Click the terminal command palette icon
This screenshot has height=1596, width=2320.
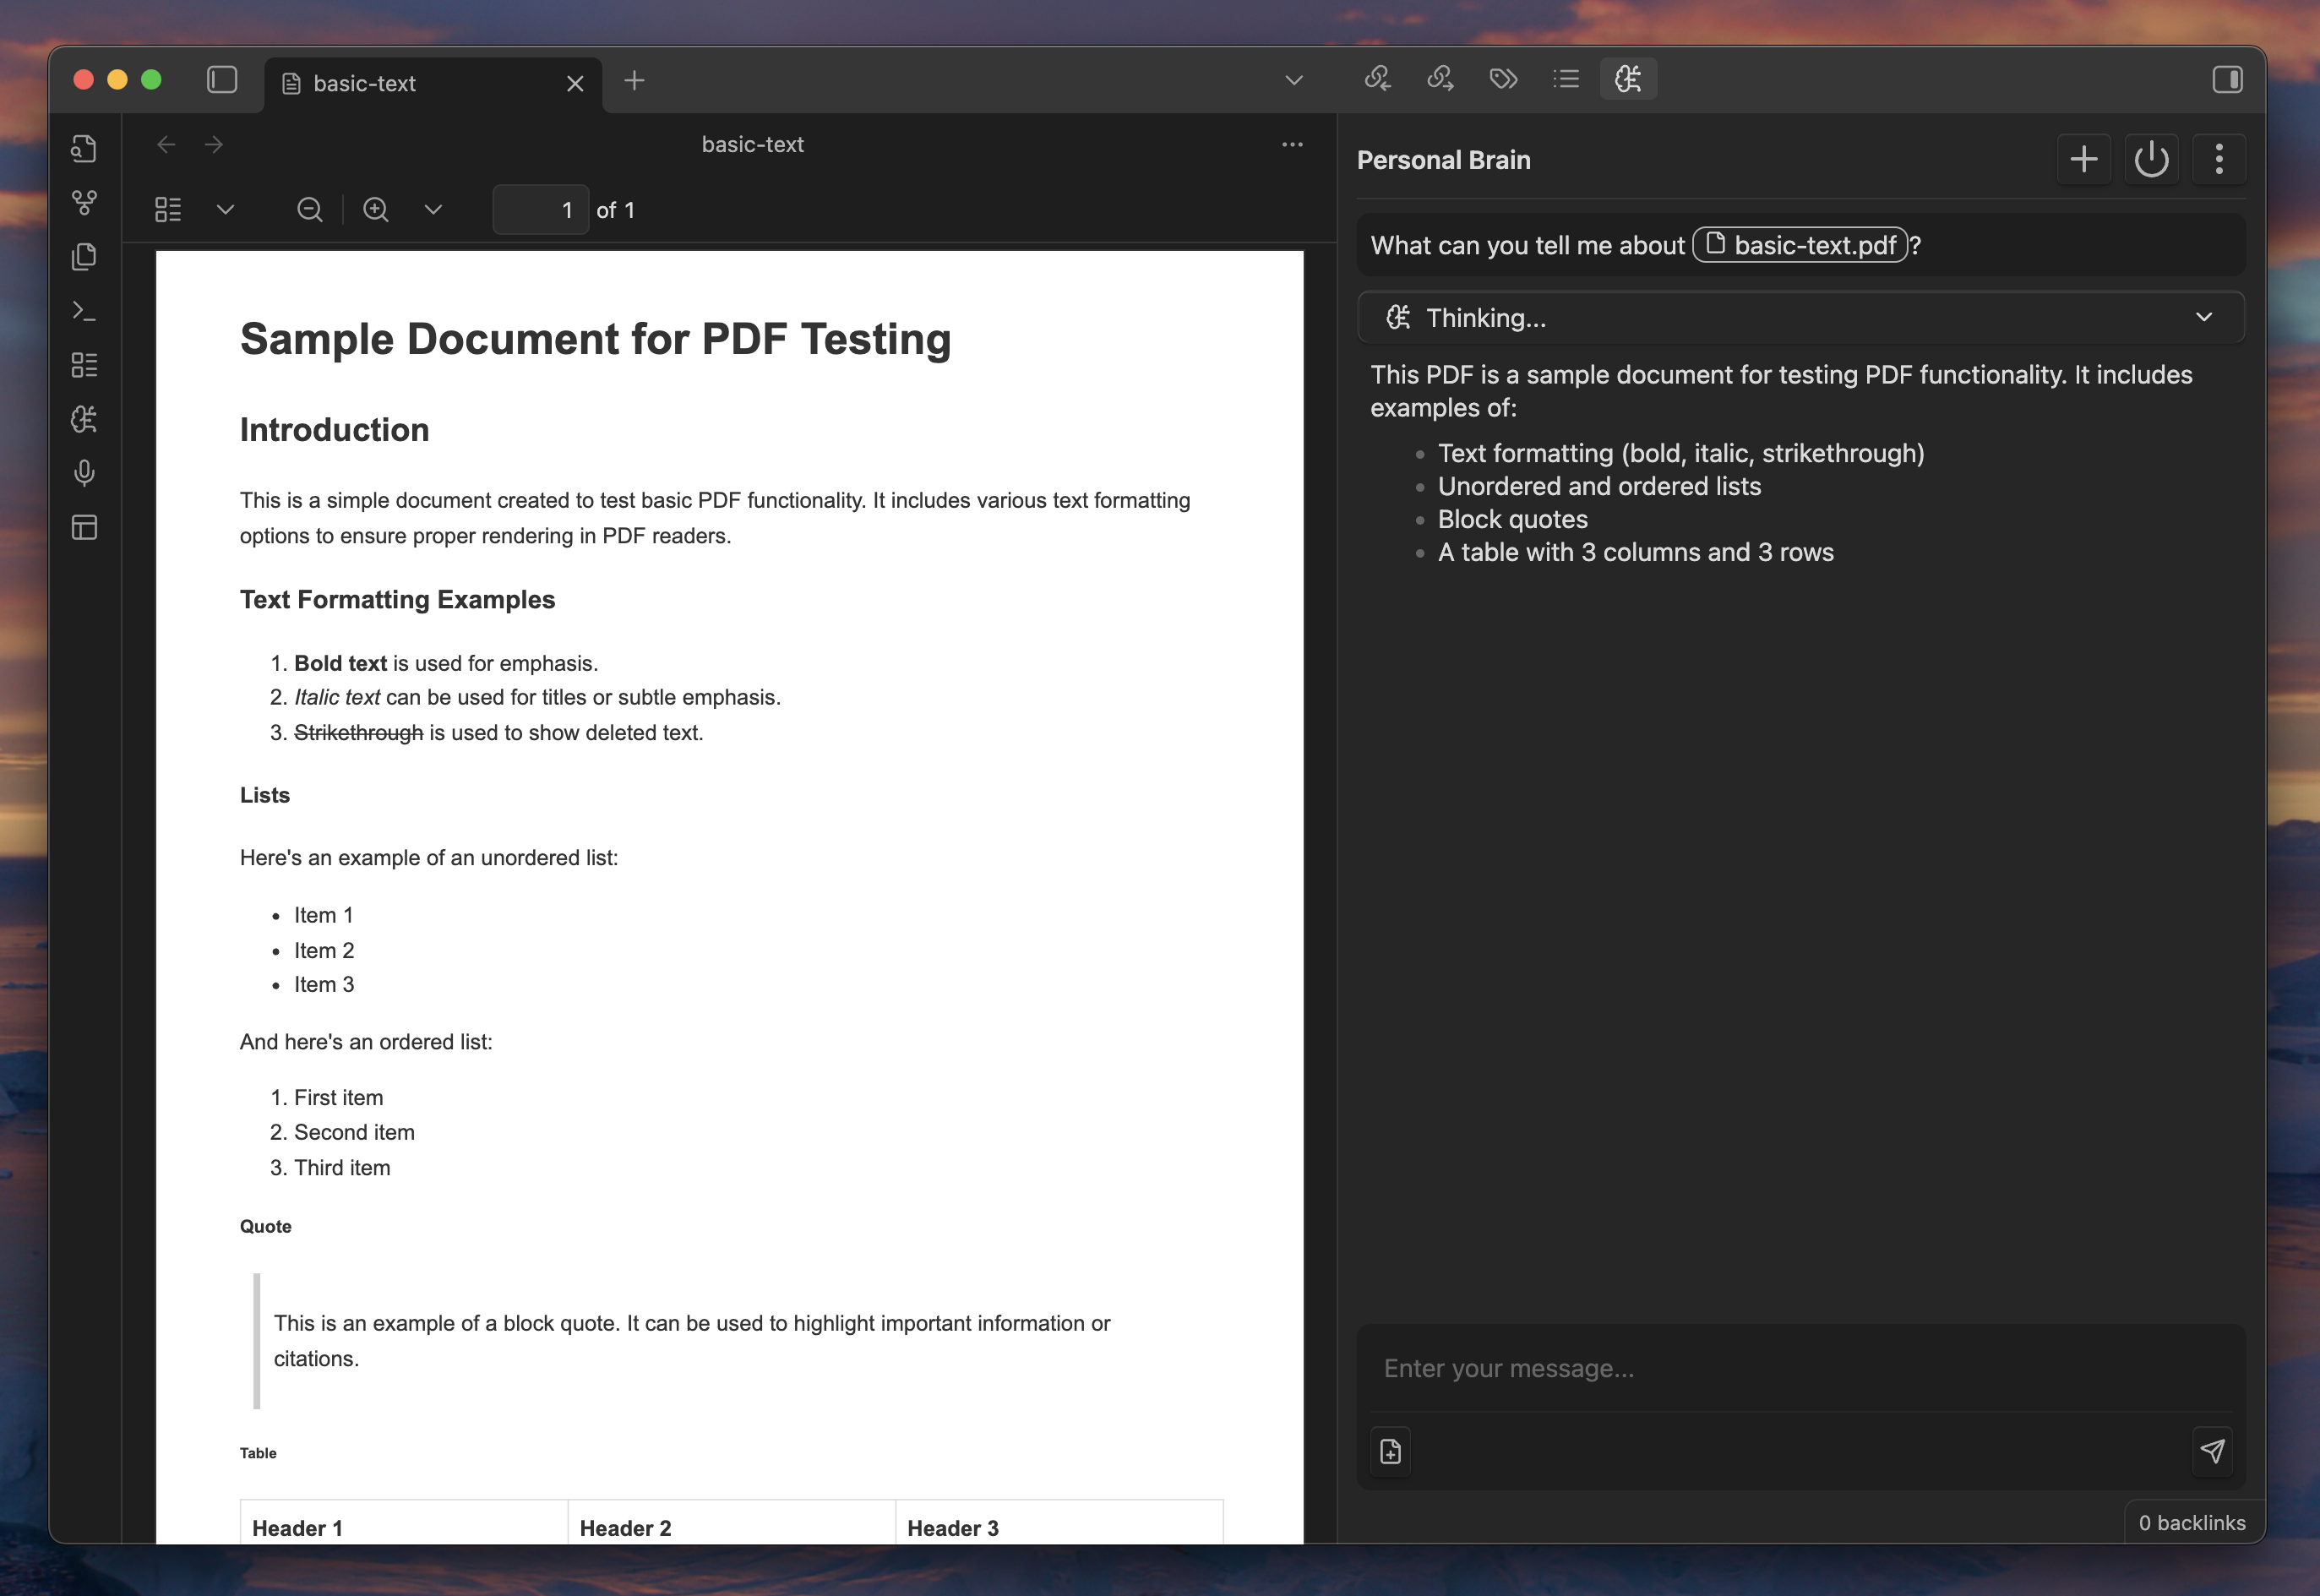pos(85,311)
